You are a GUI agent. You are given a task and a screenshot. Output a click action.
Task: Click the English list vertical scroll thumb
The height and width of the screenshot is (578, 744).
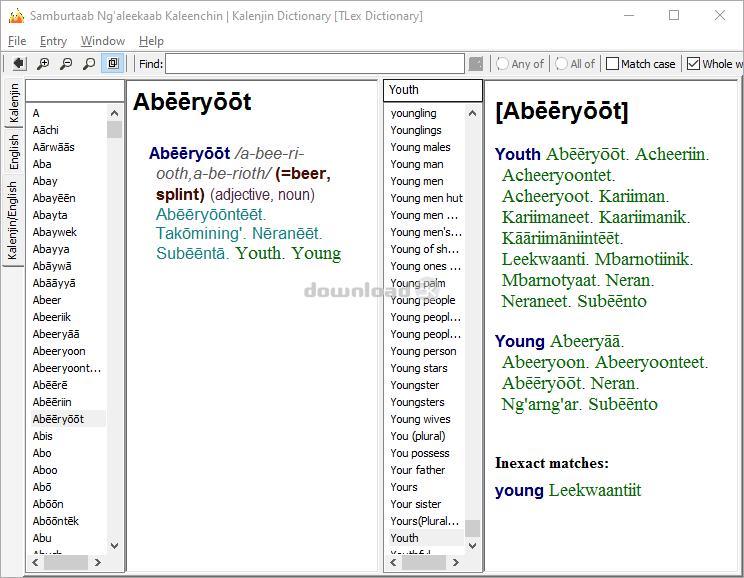pyautogui.click(x=472, y=528)
